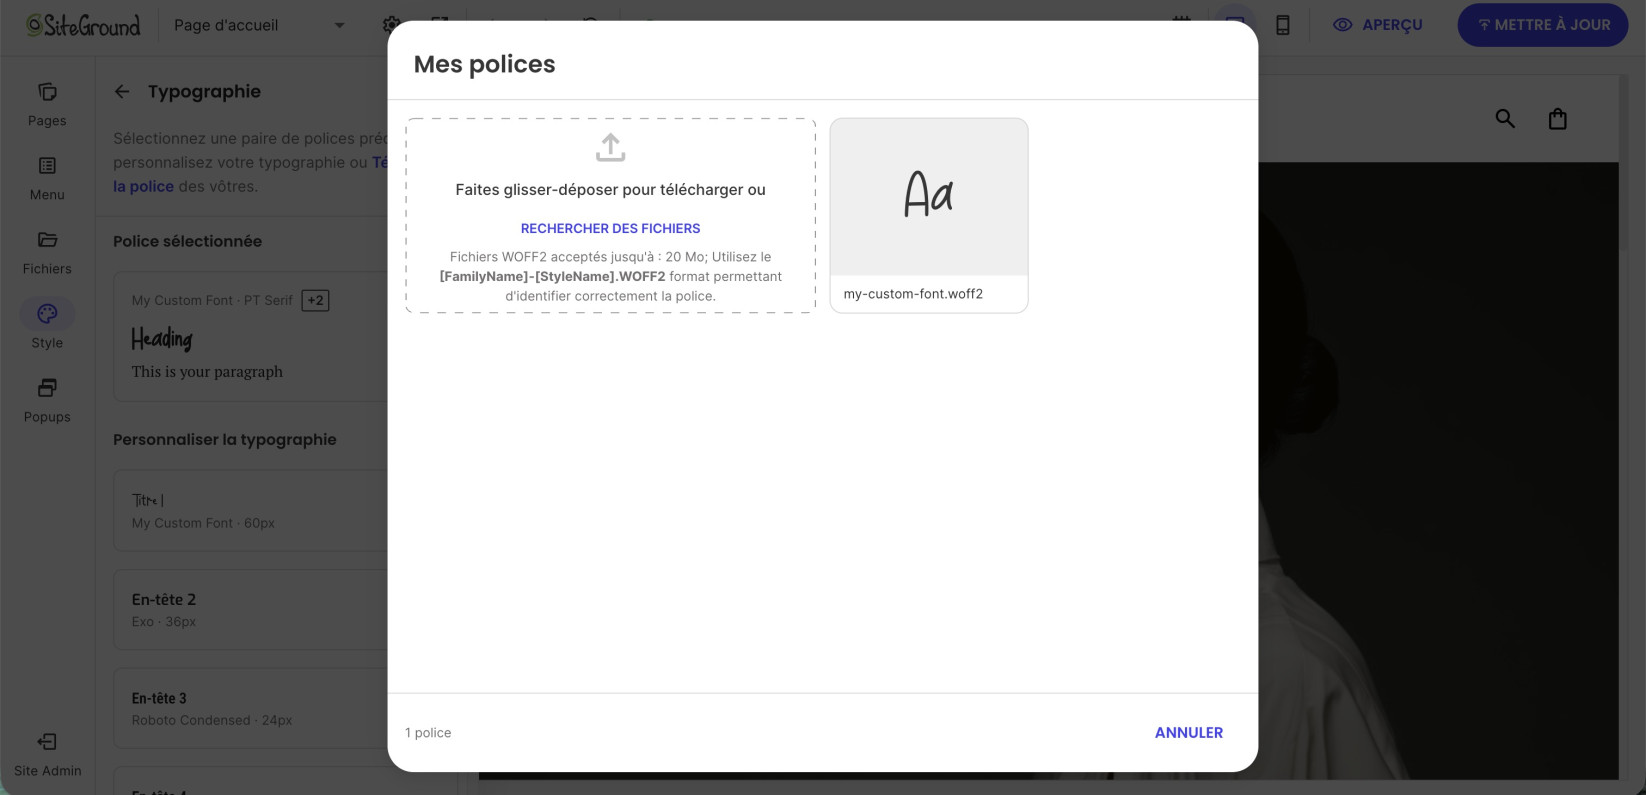The image size is (1646, 795).
Task: Click the search magnifier in the site preview
Action: [x=1505, y=119]
